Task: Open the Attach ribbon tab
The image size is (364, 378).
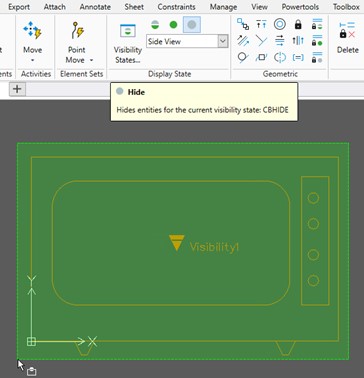Action: 55,7
